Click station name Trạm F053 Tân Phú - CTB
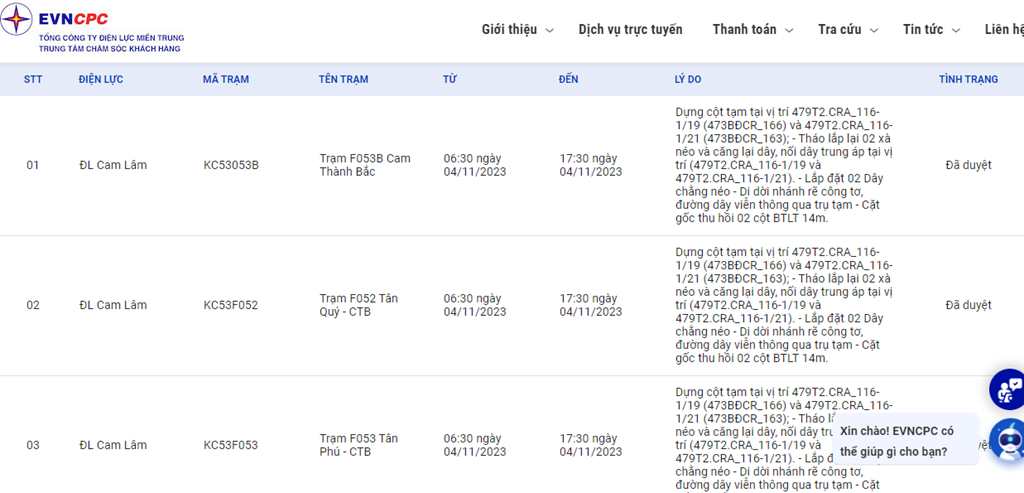Screen dimensions: 1024x493 click(358, 445)
